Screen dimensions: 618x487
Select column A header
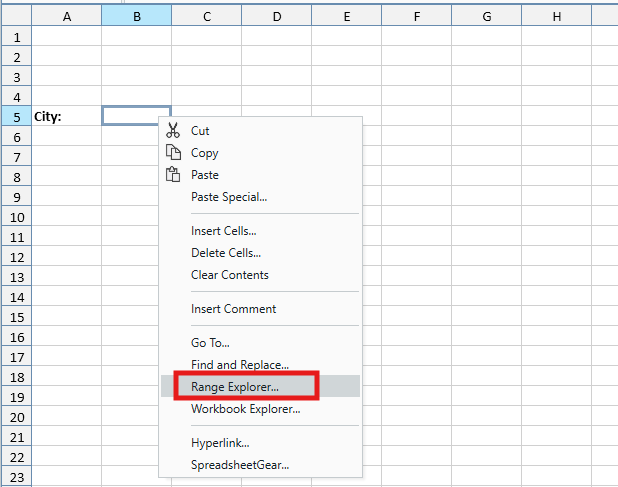[x=66, y=16]
